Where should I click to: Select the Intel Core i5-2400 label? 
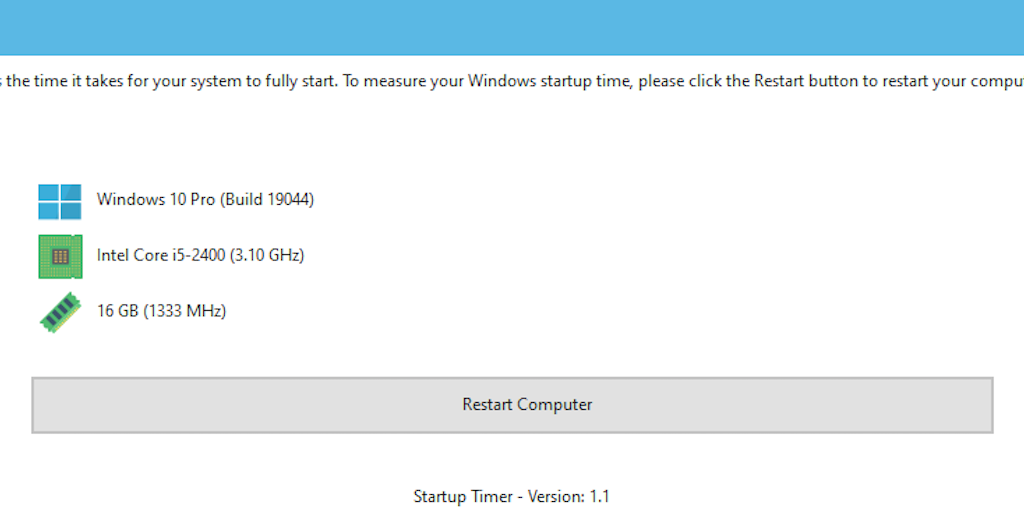coord(161,255)
